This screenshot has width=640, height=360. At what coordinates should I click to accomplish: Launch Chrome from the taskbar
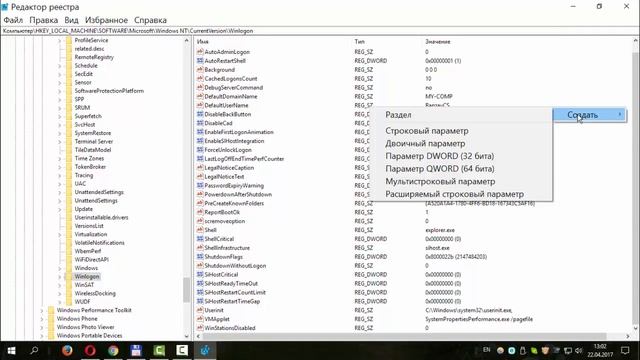pos(113,350)
